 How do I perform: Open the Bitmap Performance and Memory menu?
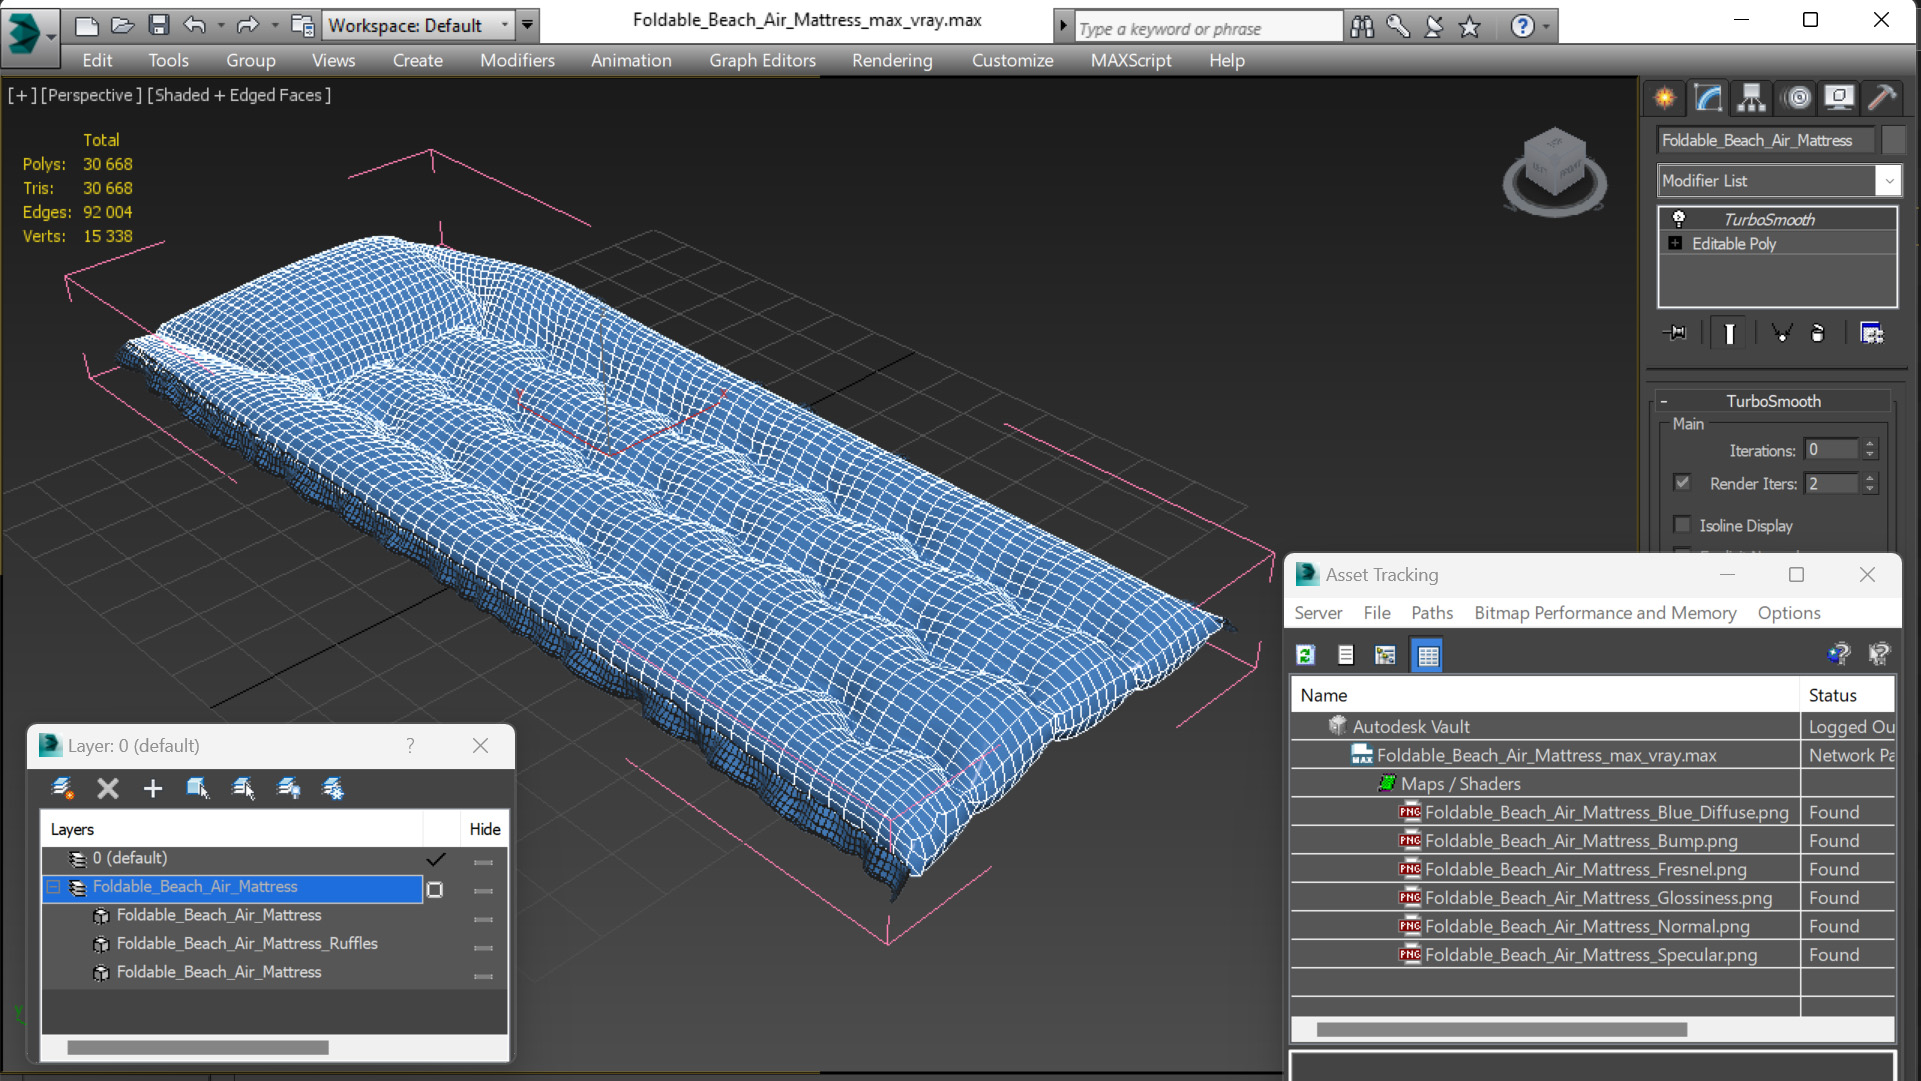1604,613
